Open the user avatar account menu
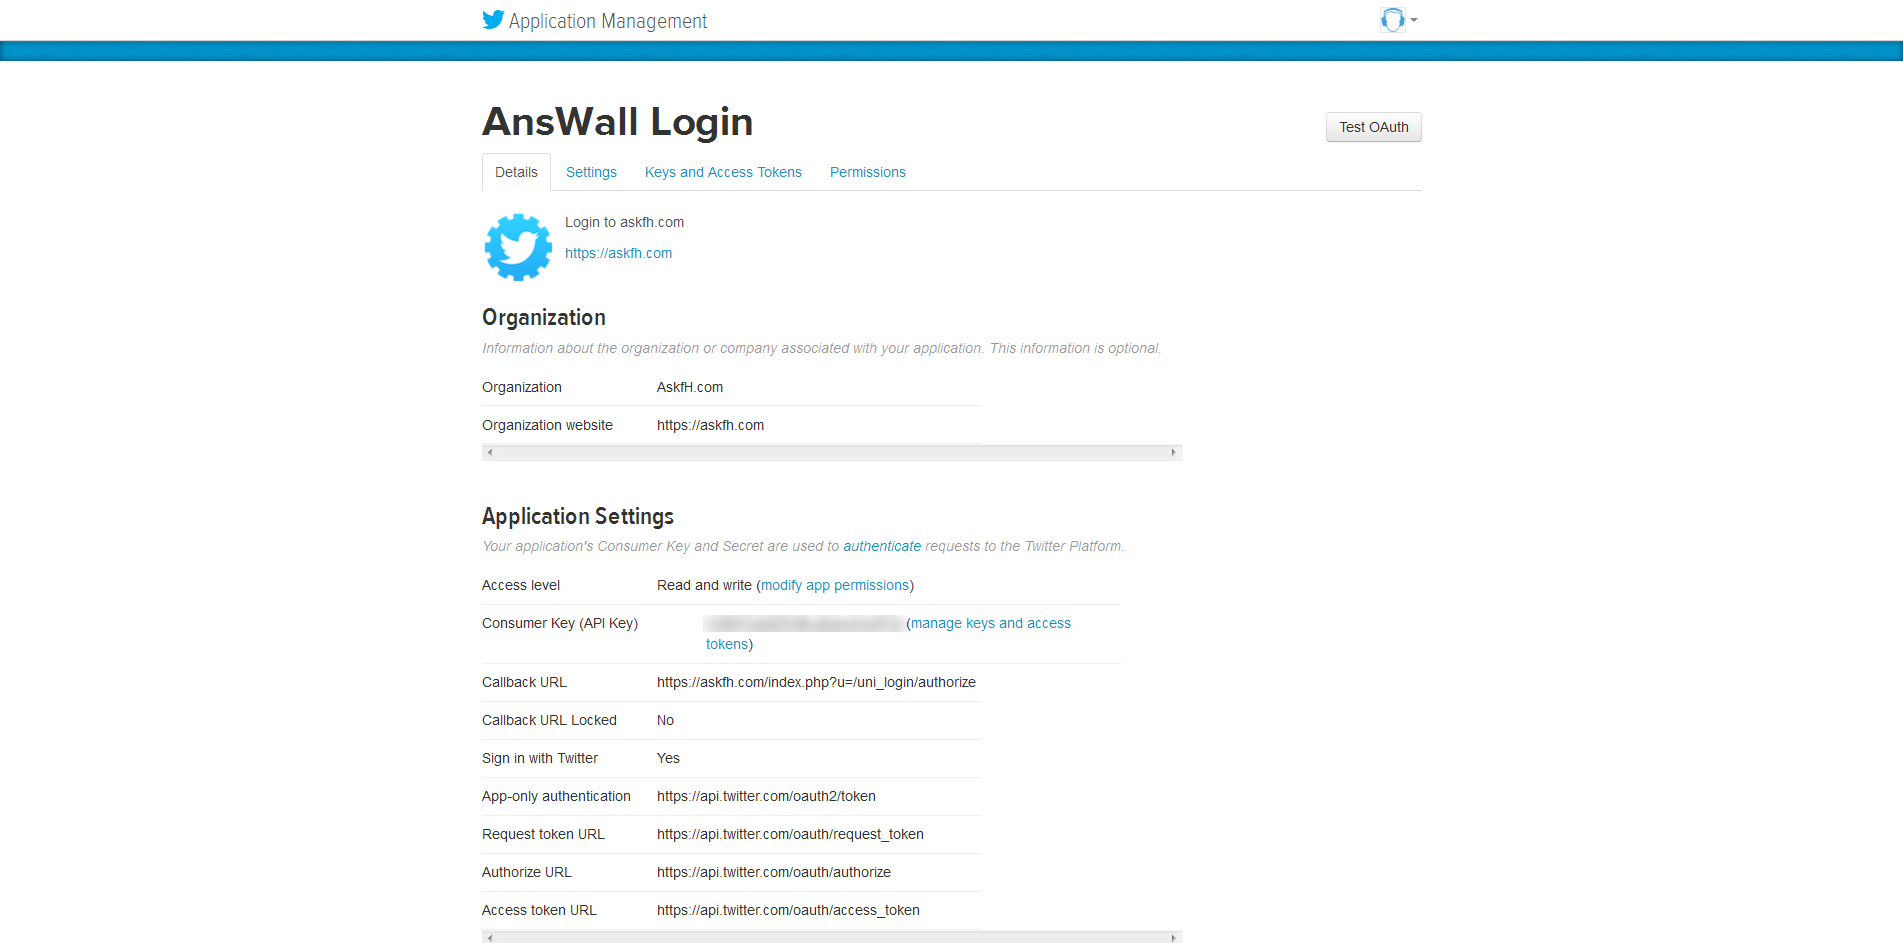The image size is (1903, 943). [x=1398, y=20]
